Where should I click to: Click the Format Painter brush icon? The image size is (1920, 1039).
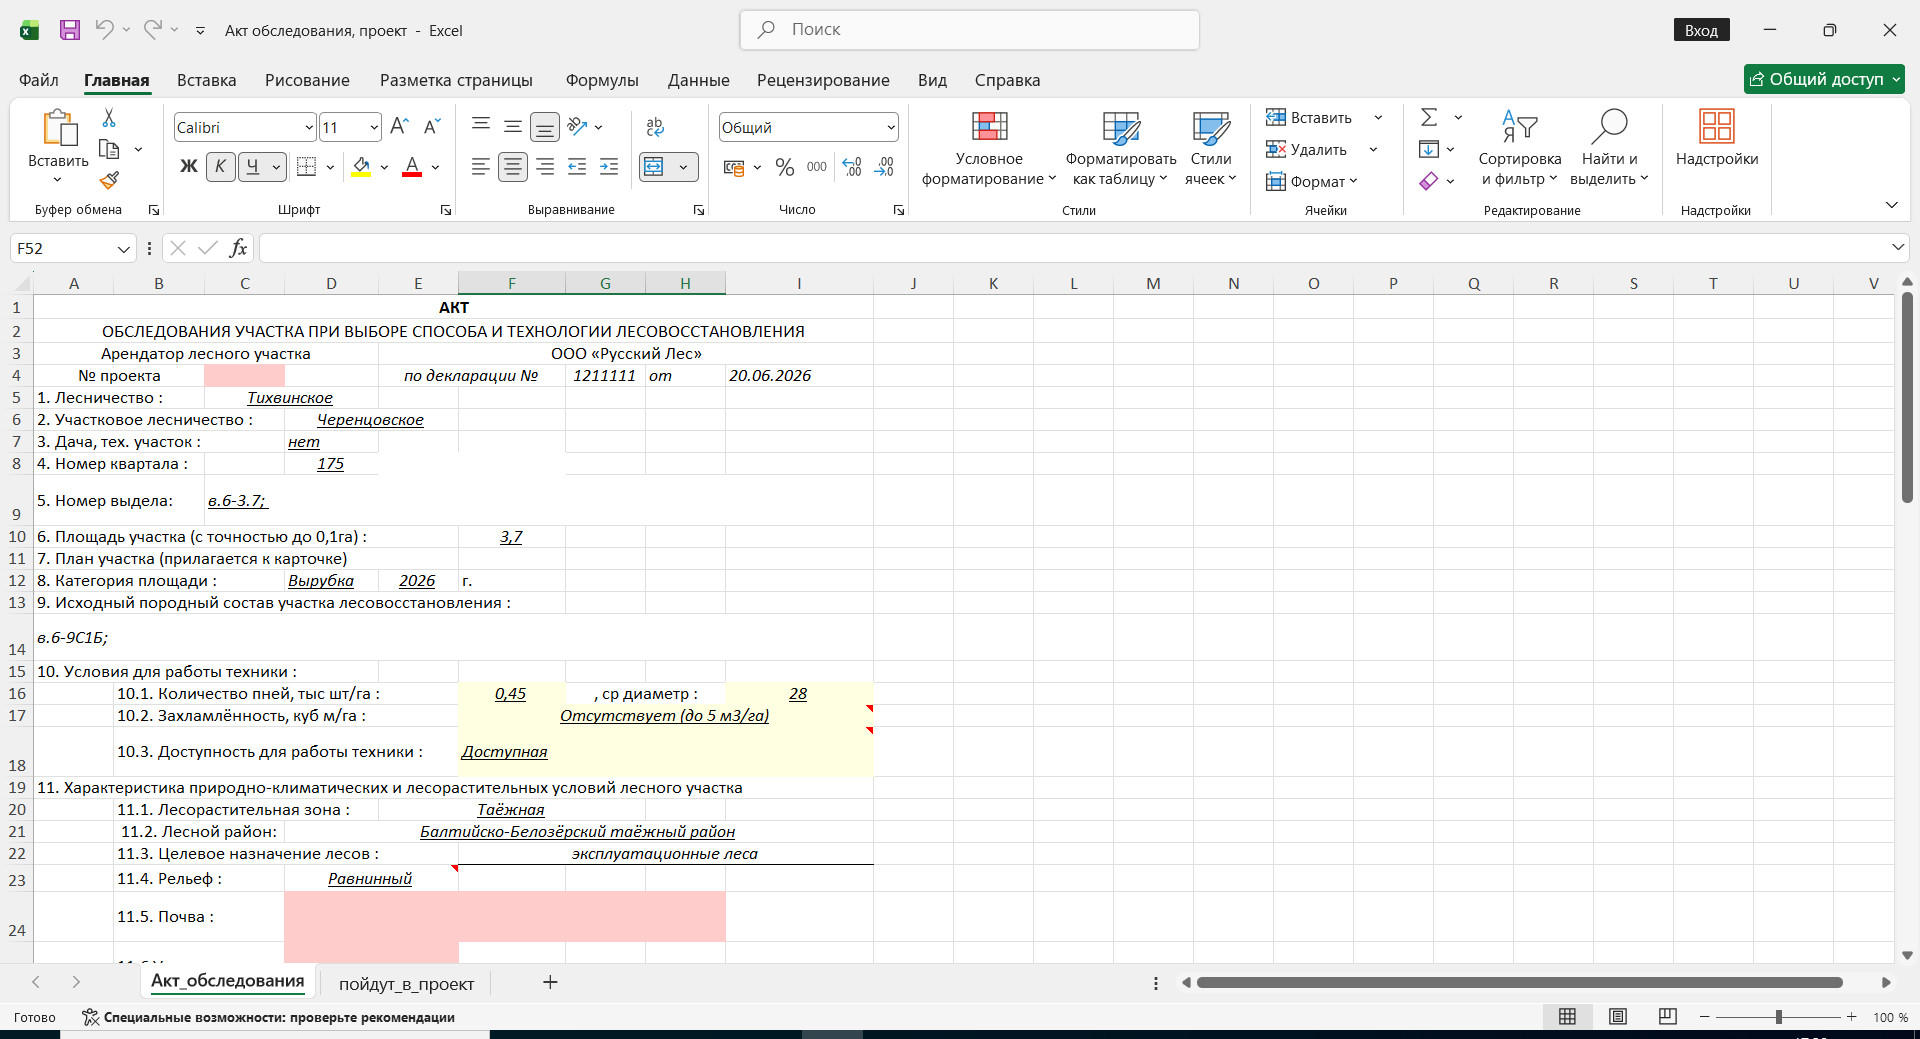pos(110,180)
